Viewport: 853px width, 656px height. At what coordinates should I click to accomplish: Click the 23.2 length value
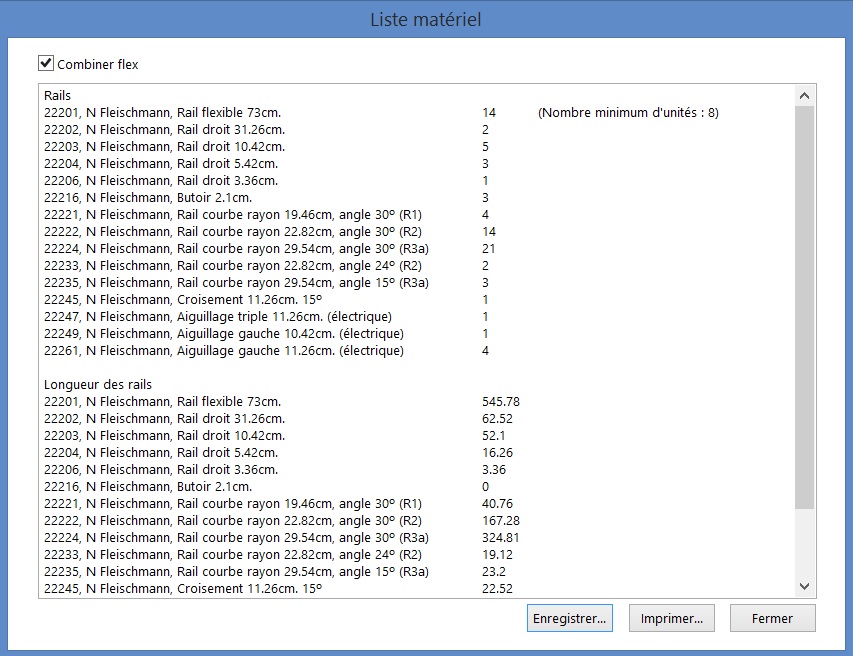point(493,572)
